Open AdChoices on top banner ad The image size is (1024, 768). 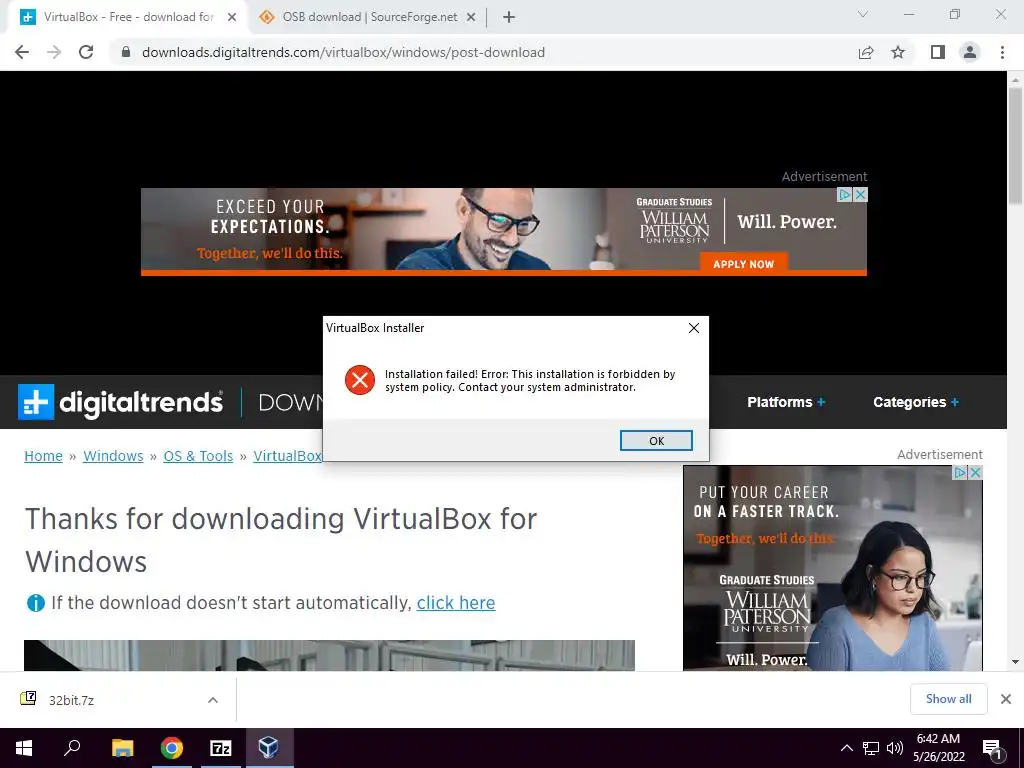point(845,195)
